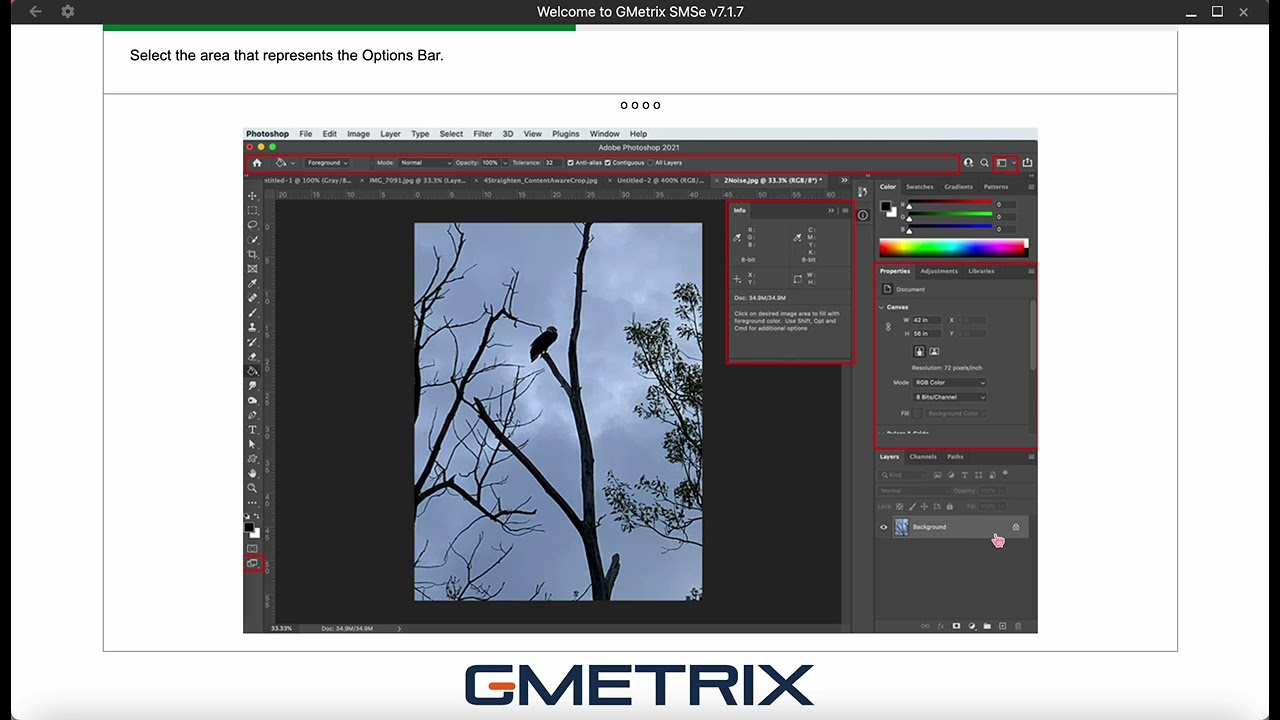Open the workspace switcher dropdown

pyautogui.click(x=1005, y=163)
